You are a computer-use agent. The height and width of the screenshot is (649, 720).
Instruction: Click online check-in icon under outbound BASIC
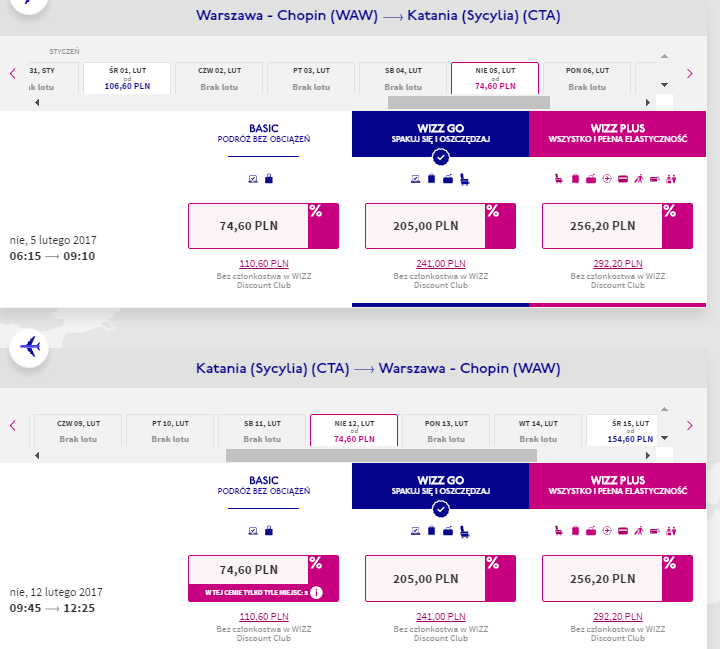[x=253, y=179]
